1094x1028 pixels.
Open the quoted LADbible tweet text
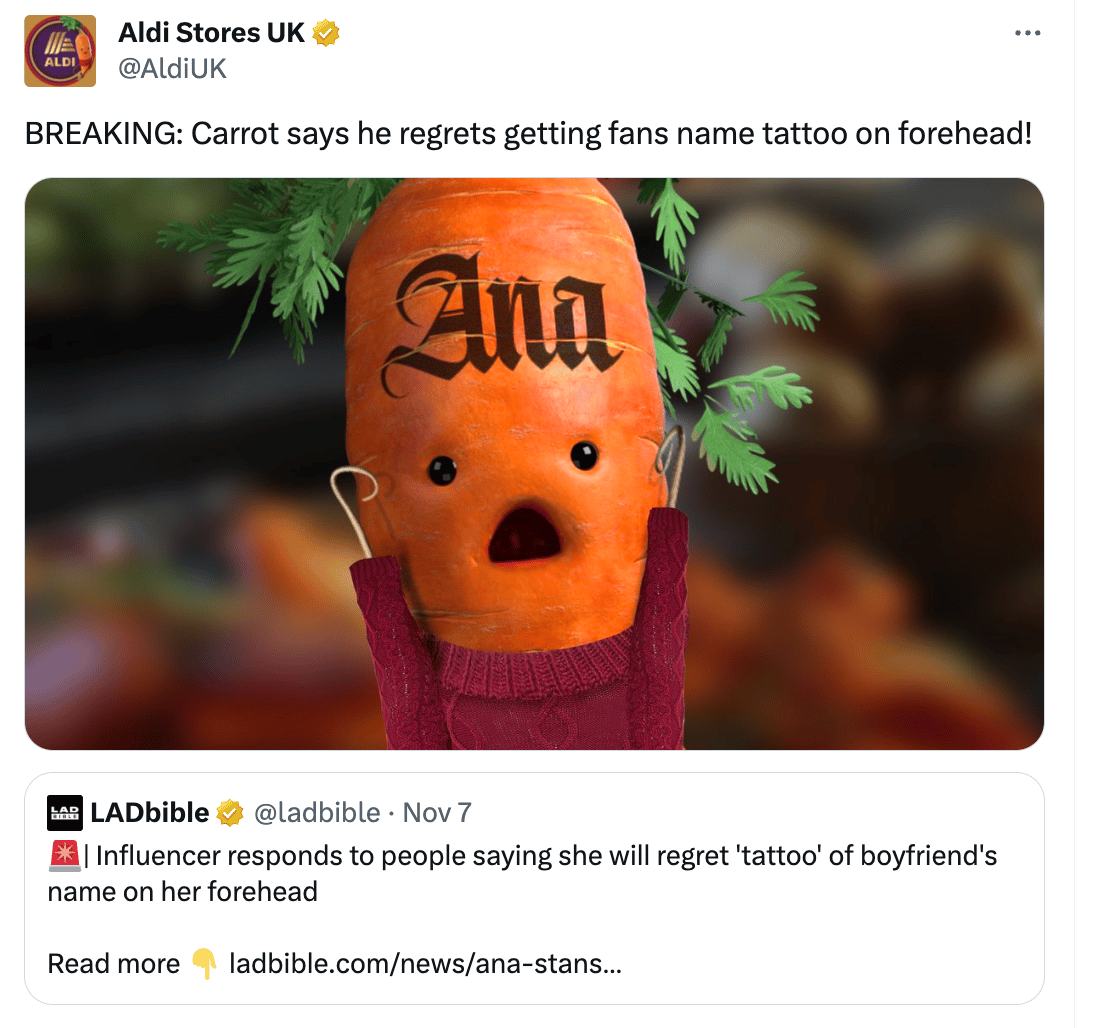(x=523, y=874)
